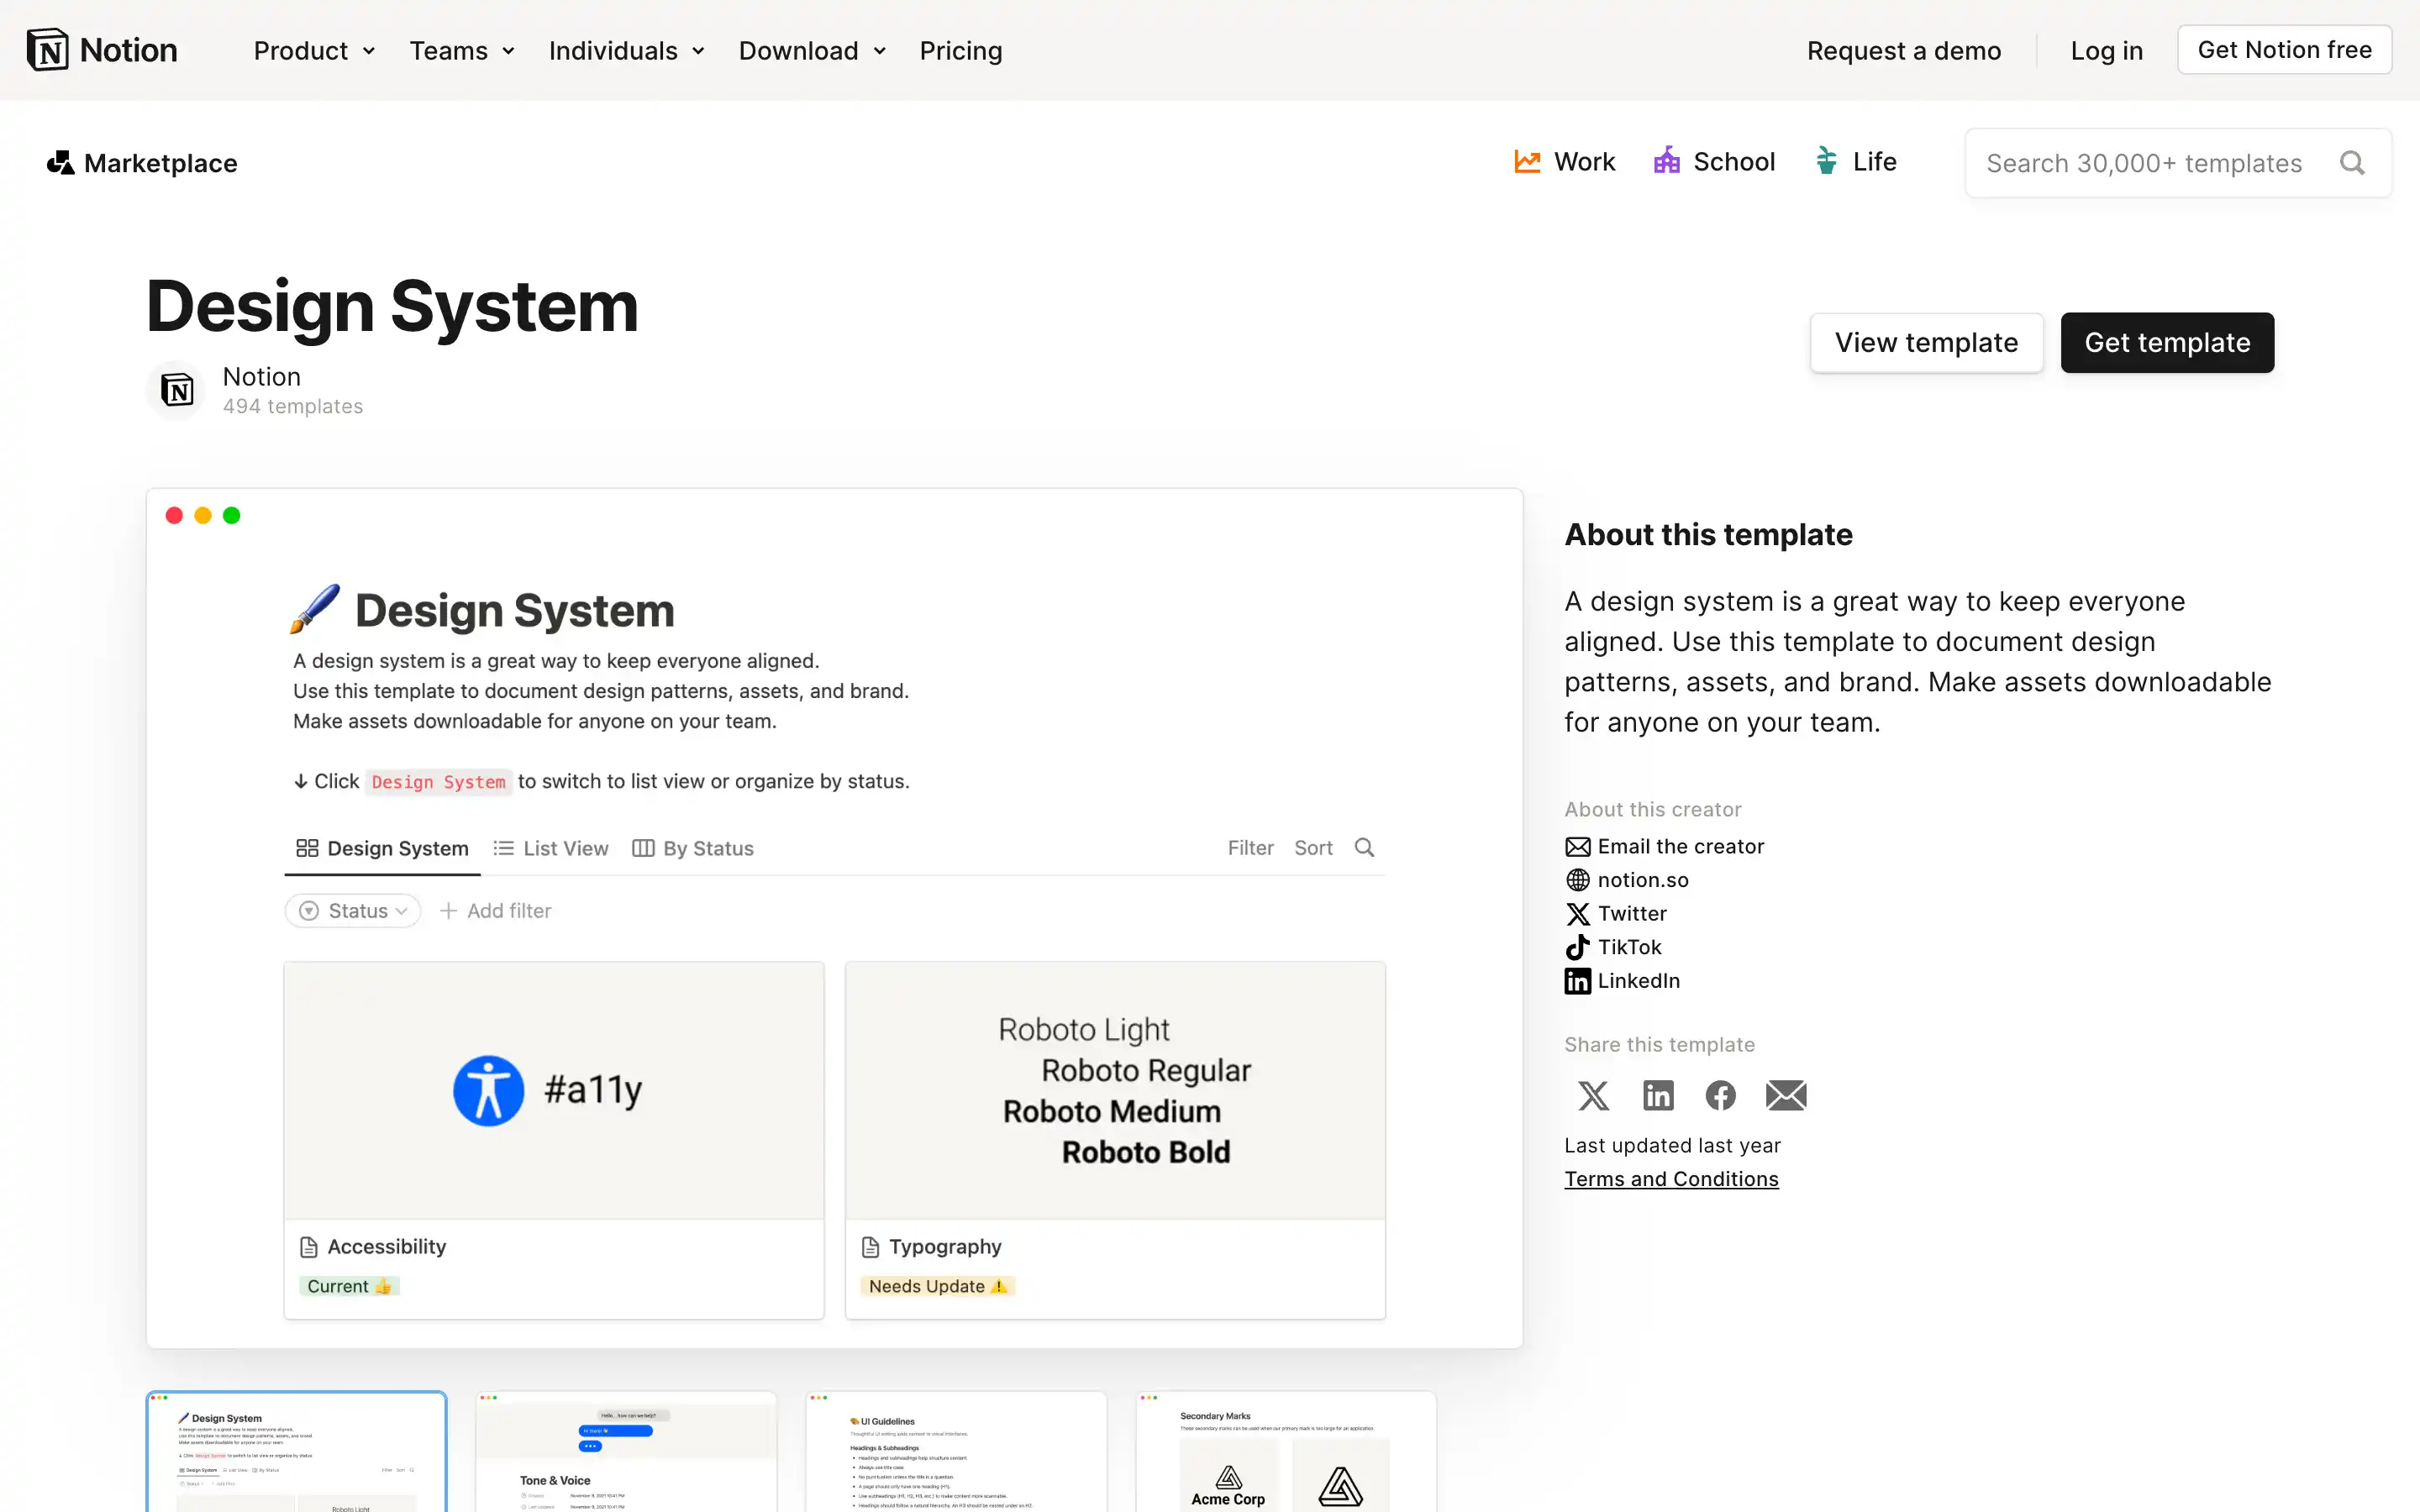2420x1512 pixels.
Task: Click the globe icon next to notion.so
Action: [1578, 880]
